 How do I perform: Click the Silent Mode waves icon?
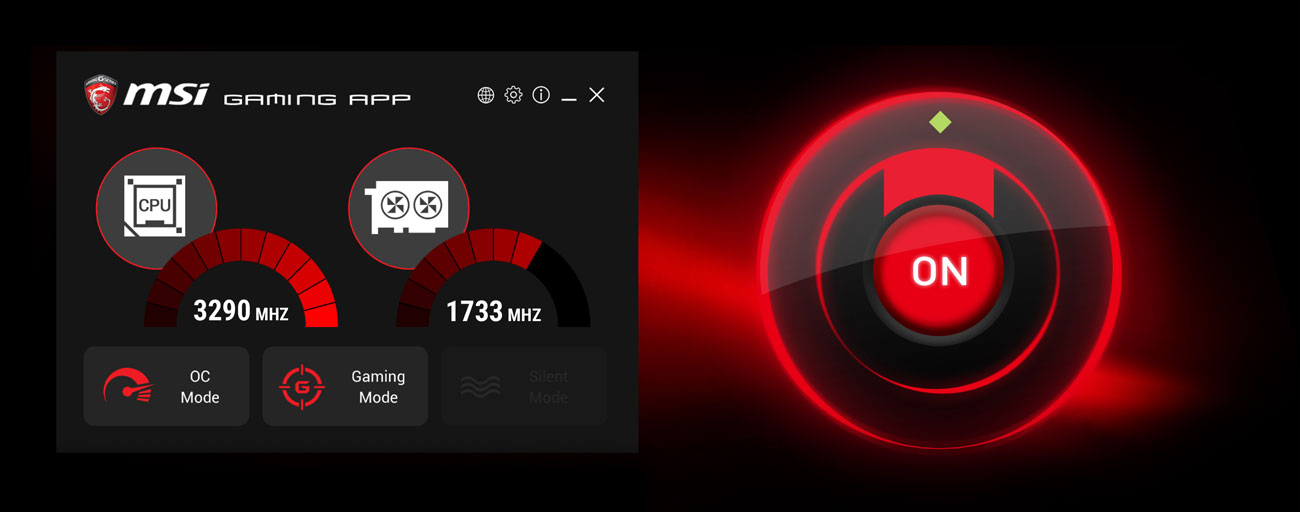coord(480,387)
